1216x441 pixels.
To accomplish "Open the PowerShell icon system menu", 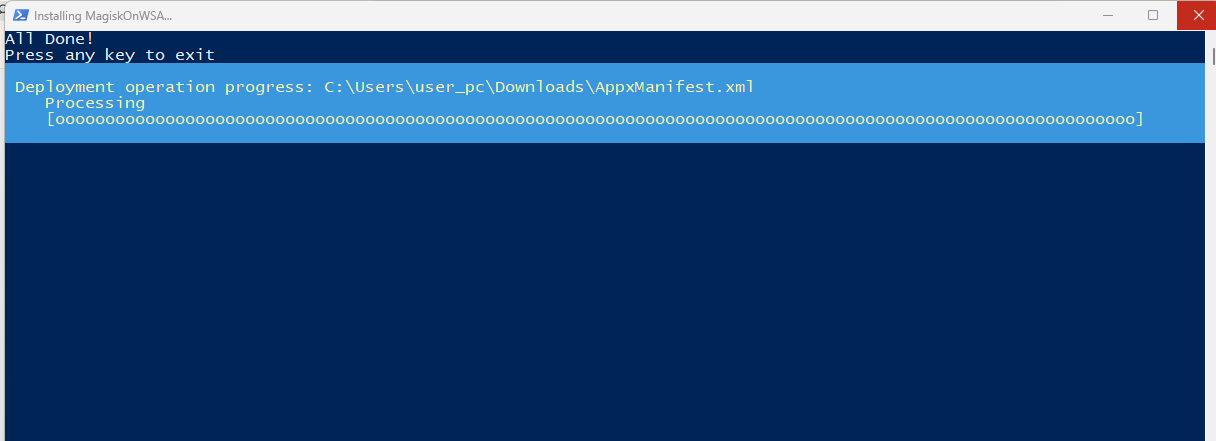I will 19,16.
